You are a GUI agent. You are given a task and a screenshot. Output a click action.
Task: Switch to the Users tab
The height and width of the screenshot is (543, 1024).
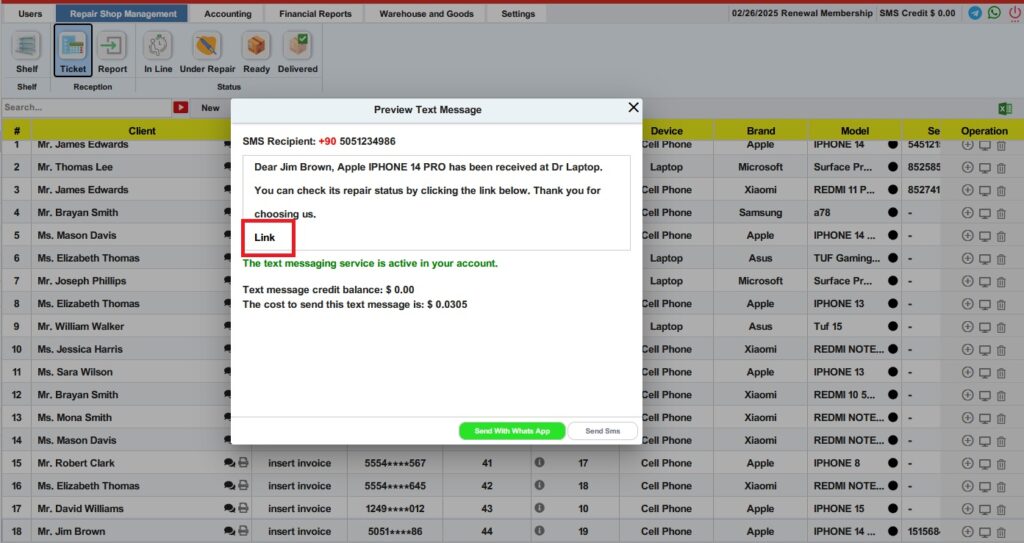click(30, 14)
